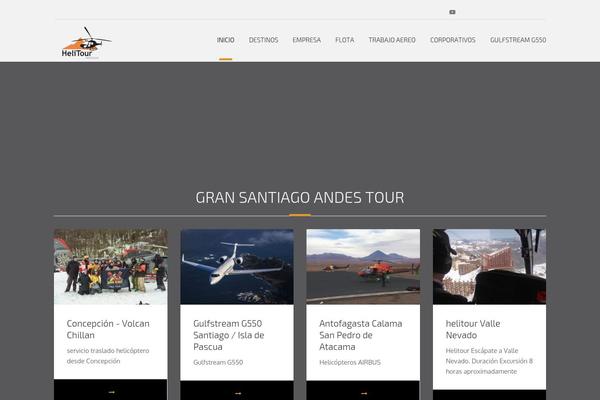Viewport: 600px width, 400px height.
Task: Select the INICIO menu item
Action: tap(225, 40)
